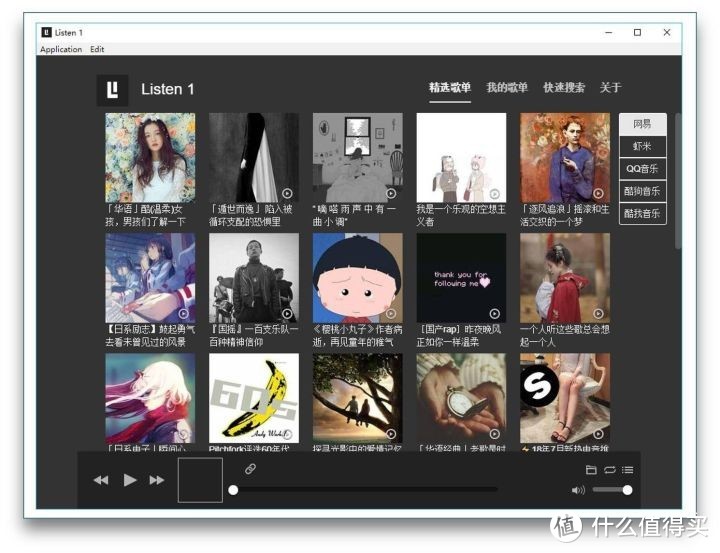Click the empty album cover box in the player
The height and width of the screenshot is (553, 720).
pyautogui.click(x=200, y=480)
